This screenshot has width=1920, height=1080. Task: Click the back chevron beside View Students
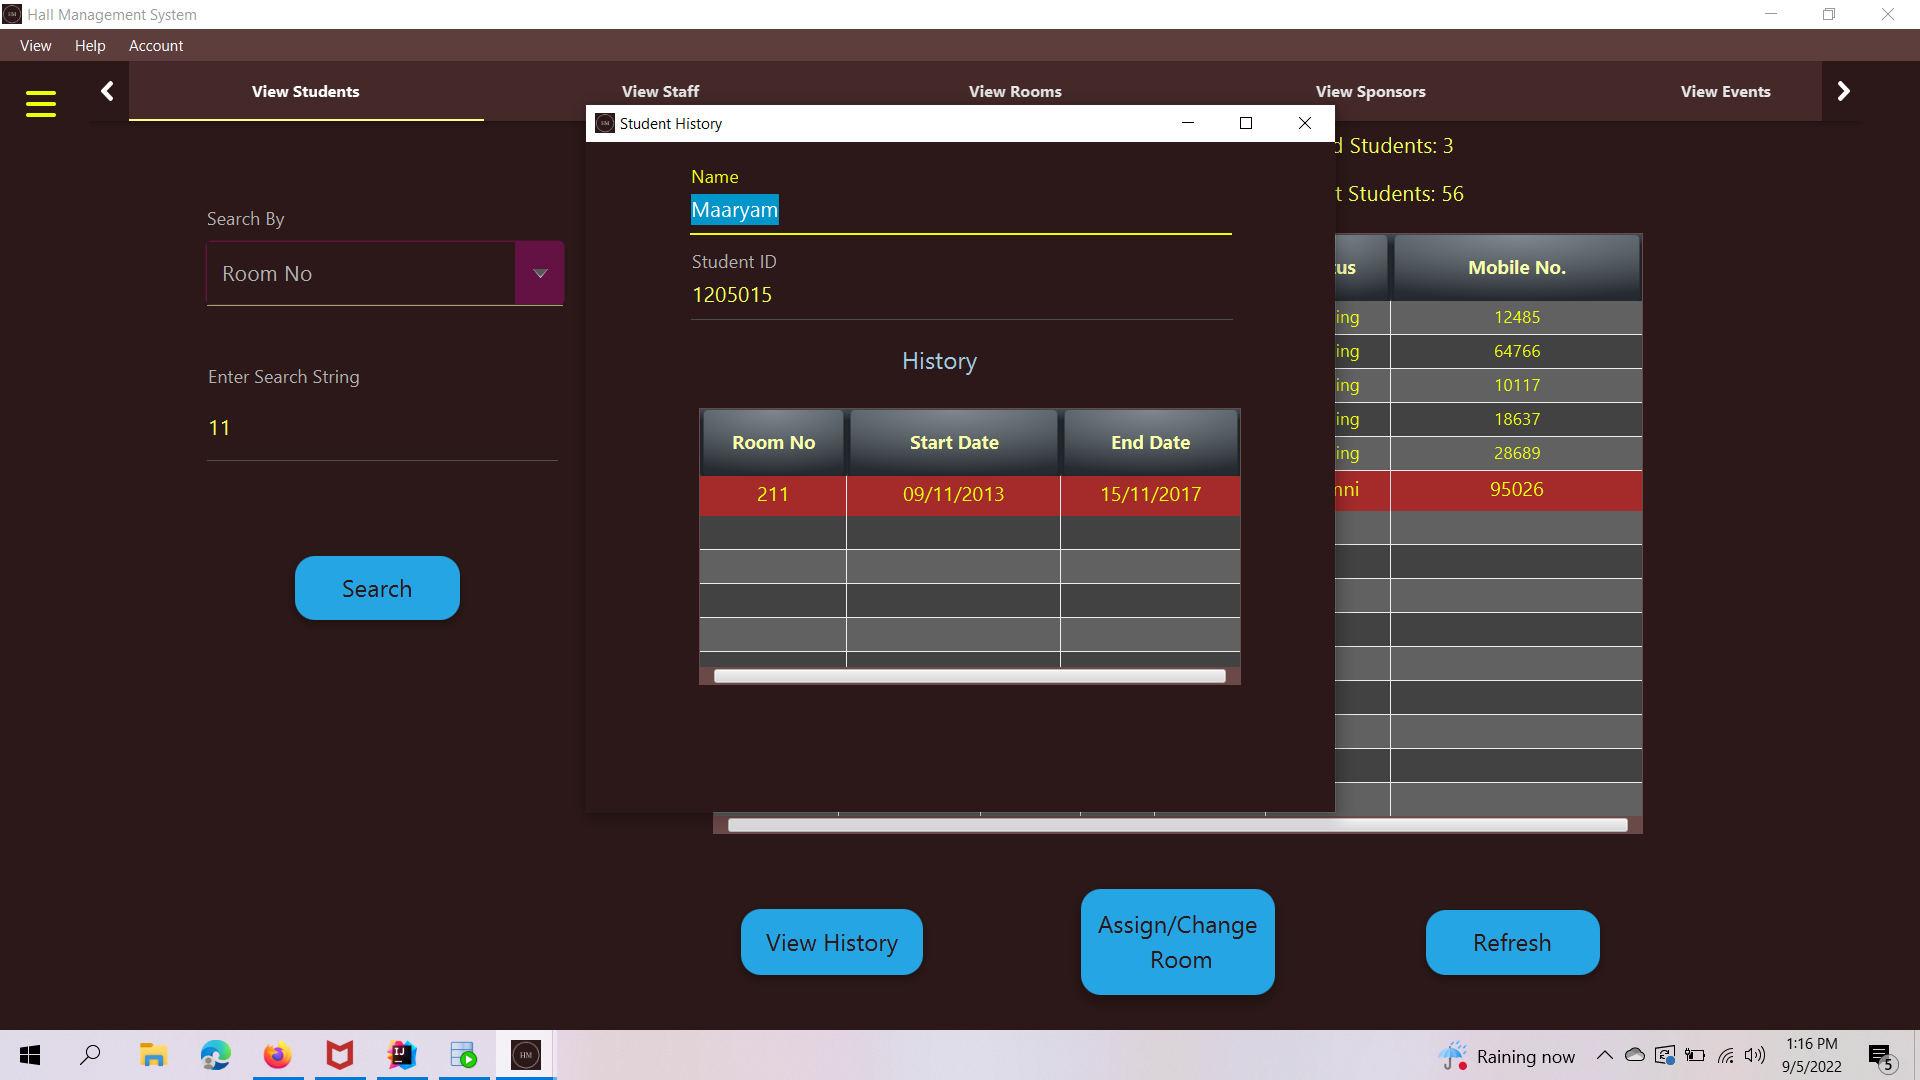coord(107,90)
